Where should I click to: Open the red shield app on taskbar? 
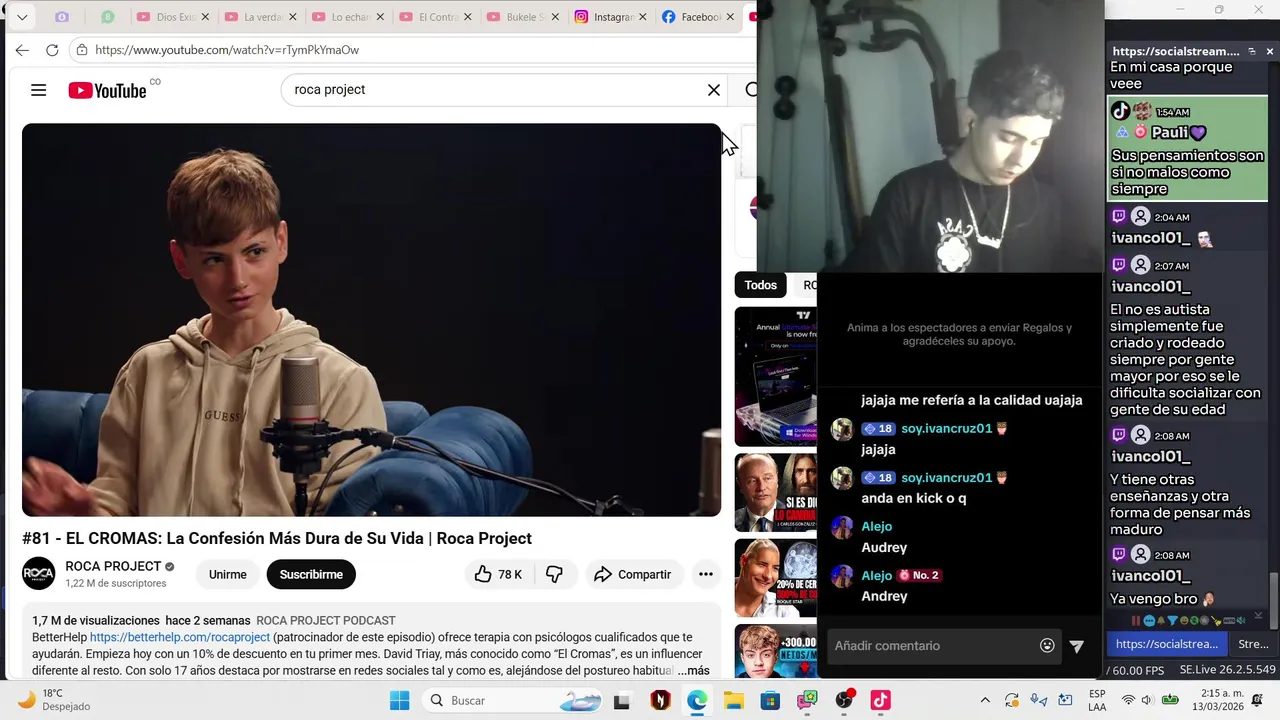[660, 700]
